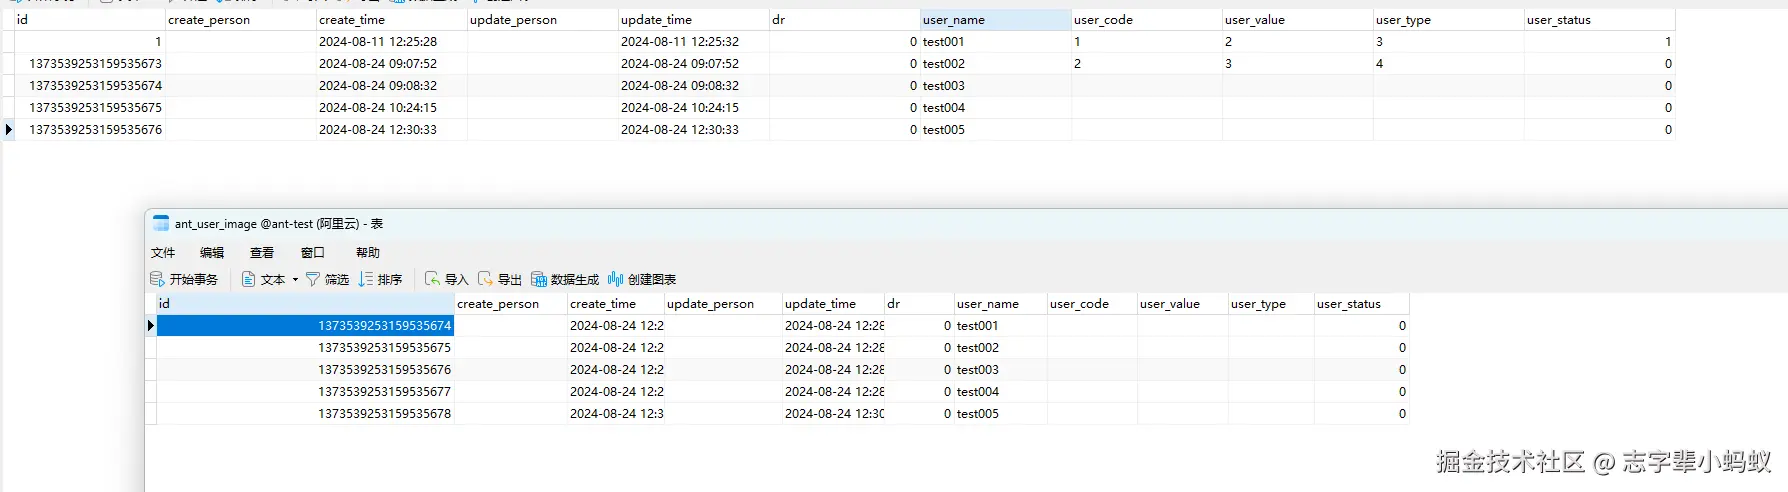Click user_code header in ant_user_image window
1788x492 pixels.
pyautogui.click(x=1091, y=304)
